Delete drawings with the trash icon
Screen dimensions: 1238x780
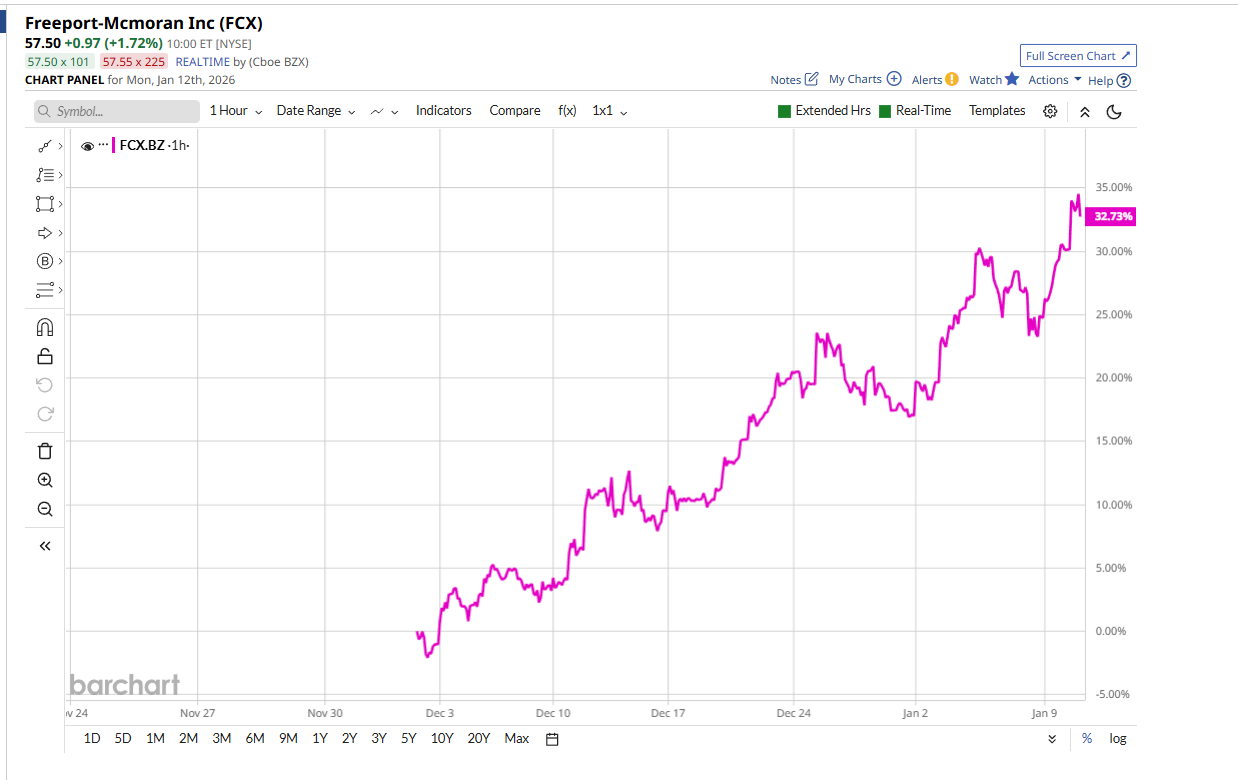tap(44, 451)
